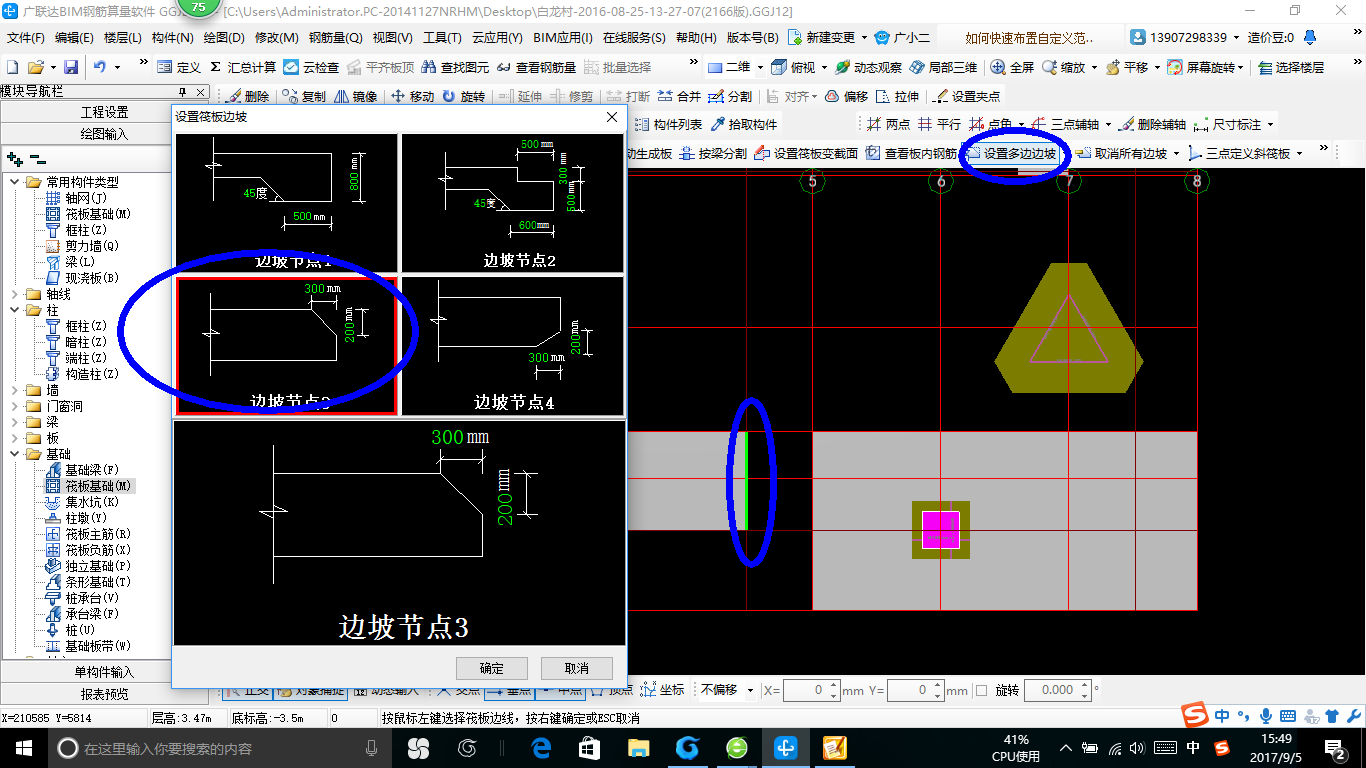Click 查找图元 find element tool
The width and height of the screenshot is (1366, 768).
tap(456, 67)
